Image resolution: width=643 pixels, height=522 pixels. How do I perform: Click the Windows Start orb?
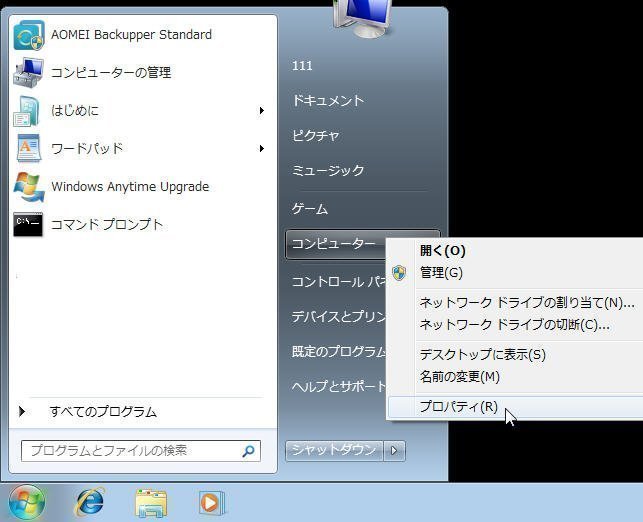27,502
